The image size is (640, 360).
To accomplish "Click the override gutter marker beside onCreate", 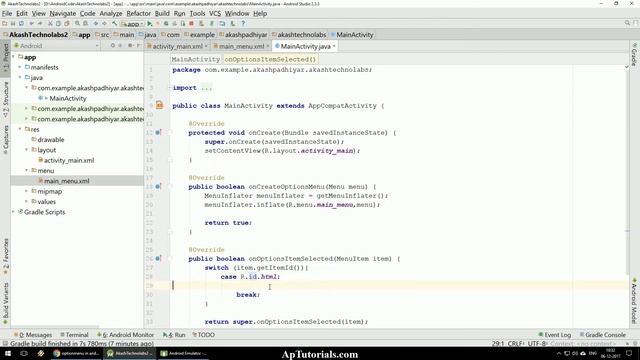I will click(x=158, y=132).
